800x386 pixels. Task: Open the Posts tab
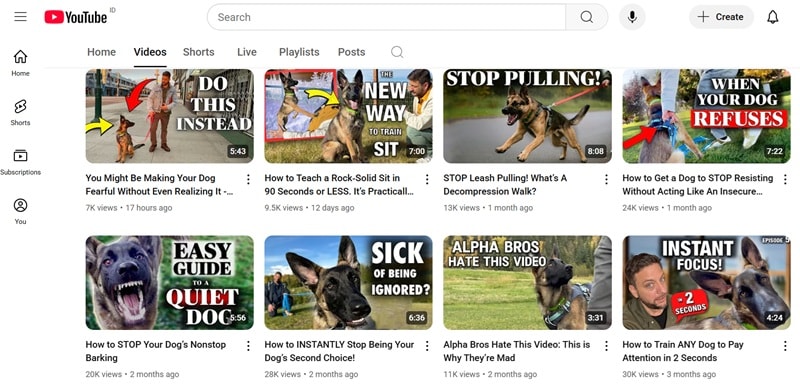point(352,52)
